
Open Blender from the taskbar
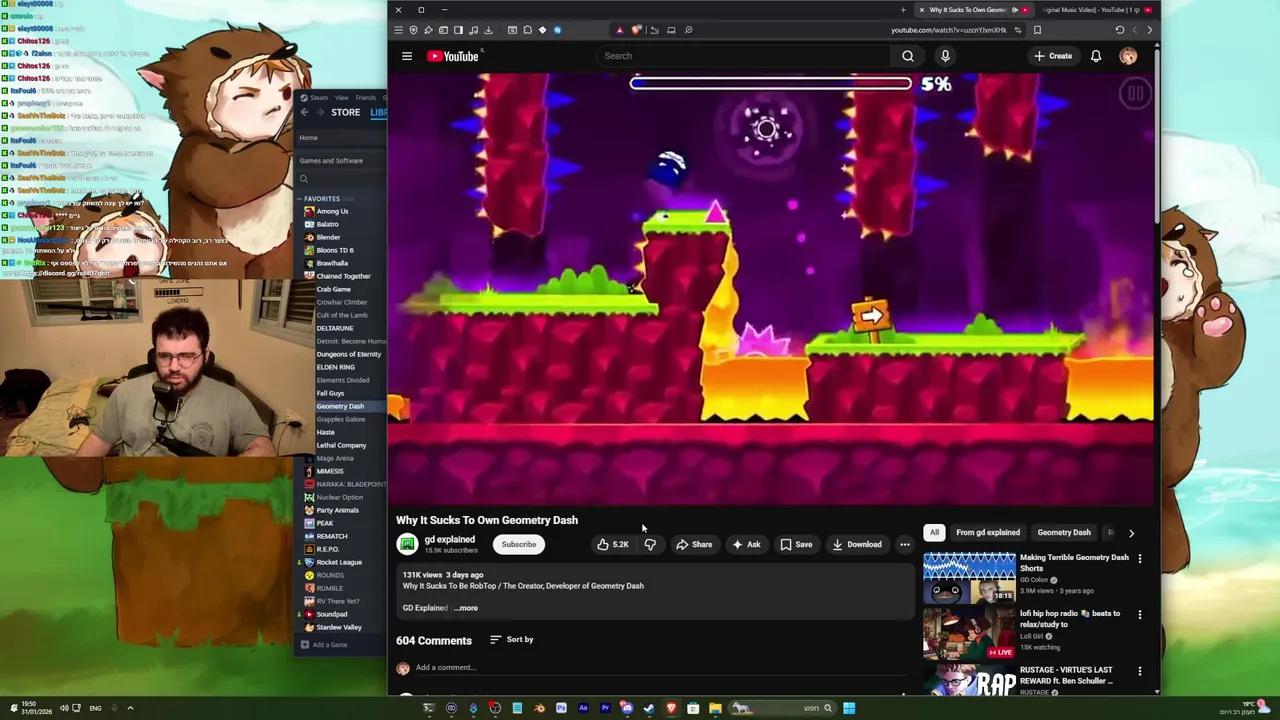(539, 708)
